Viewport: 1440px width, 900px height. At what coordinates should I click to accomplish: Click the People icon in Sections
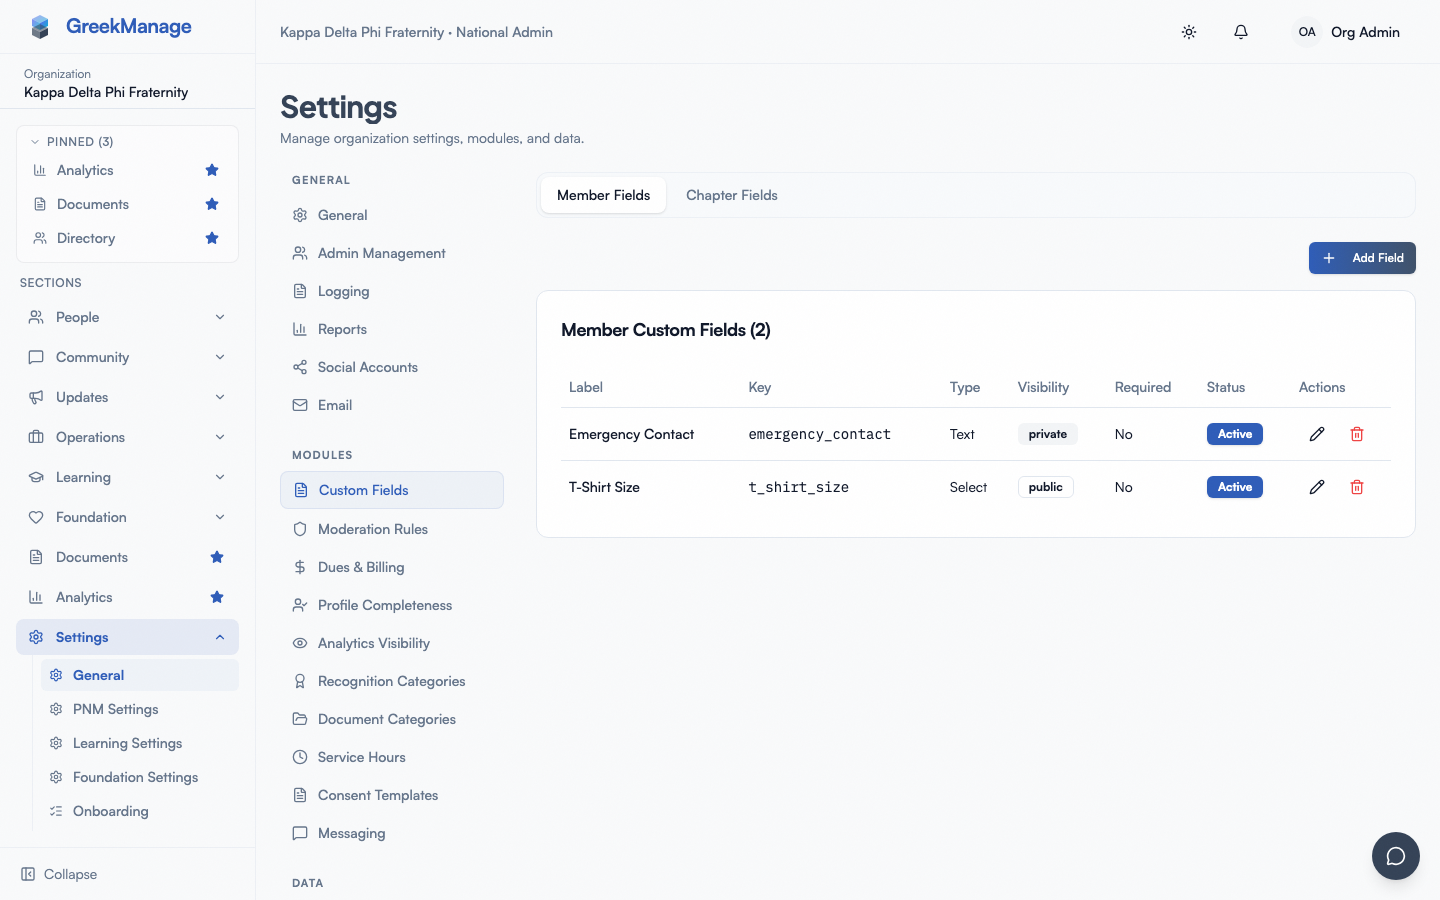[36, 317]
